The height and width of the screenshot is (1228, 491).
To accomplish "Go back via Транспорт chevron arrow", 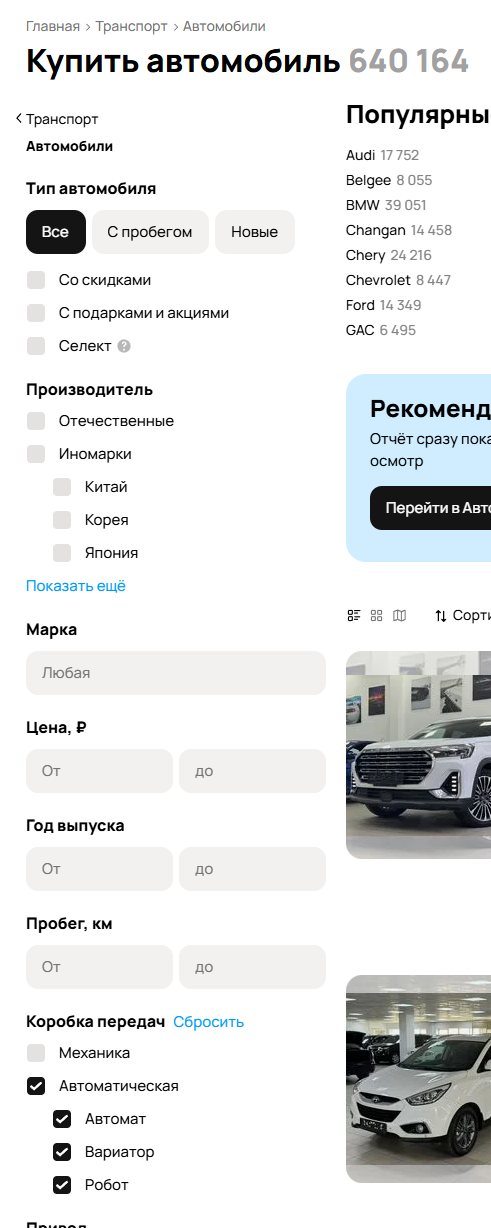I will (19, 119).
